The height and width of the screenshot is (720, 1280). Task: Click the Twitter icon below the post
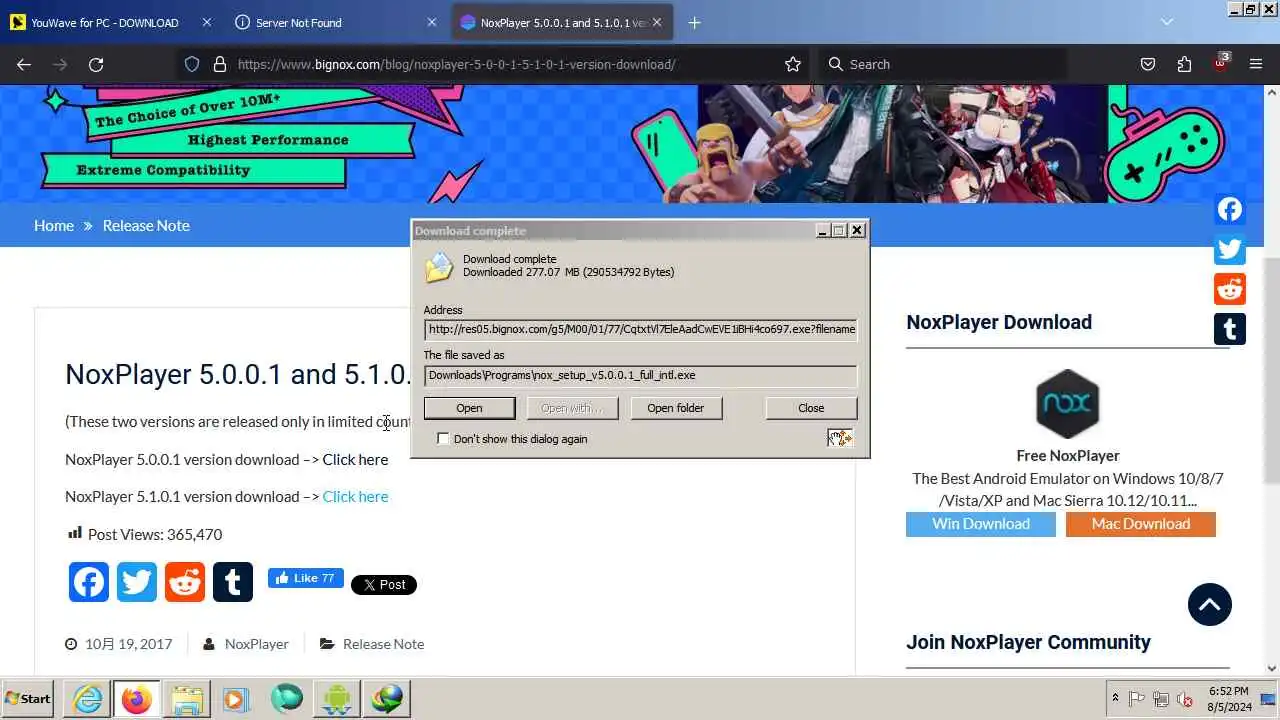click(x=137, y=582)
